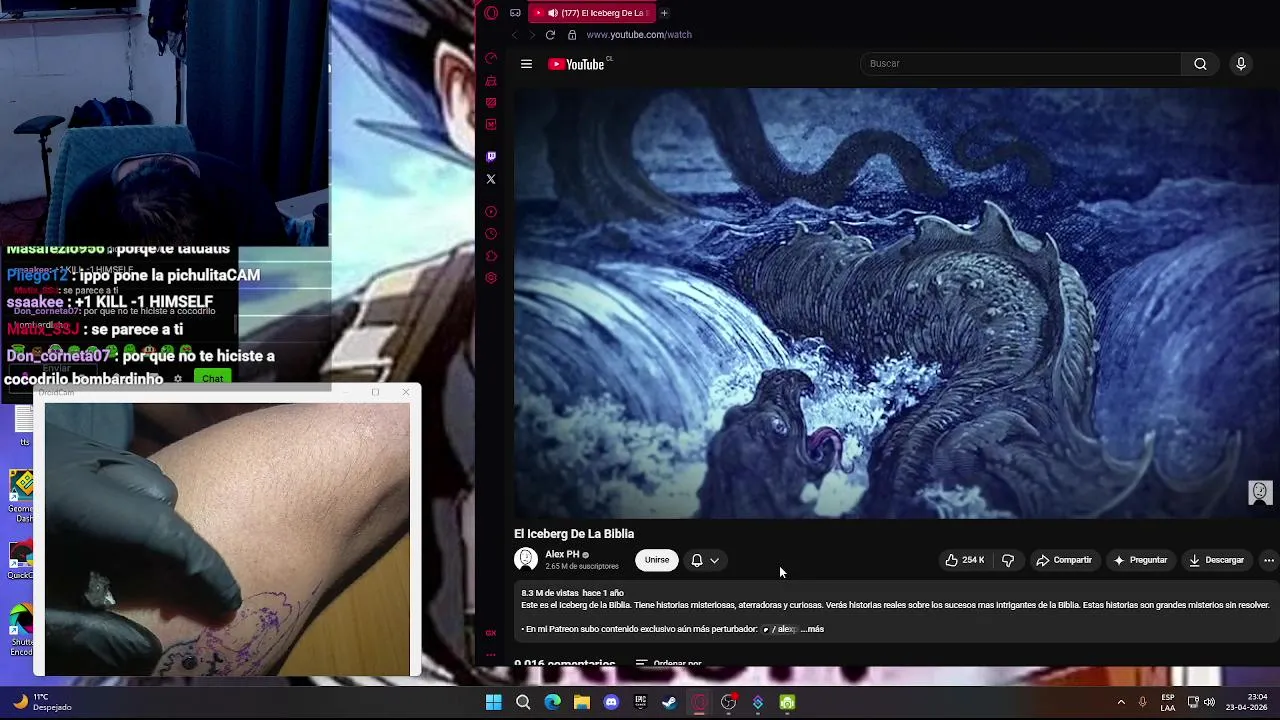The width and height of the screenshot is (1280, 720).
Task: Click the playing video frame
Action: 897,303
